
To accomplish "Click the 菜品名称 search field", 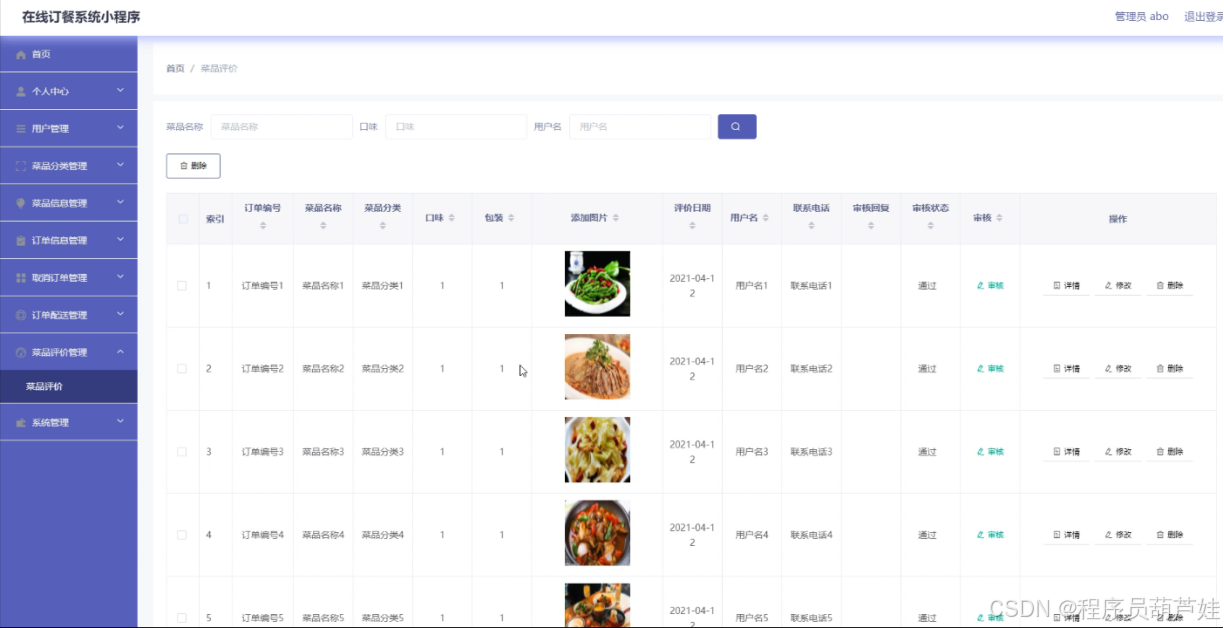I will pyautogui.click(x=281, y=127).
